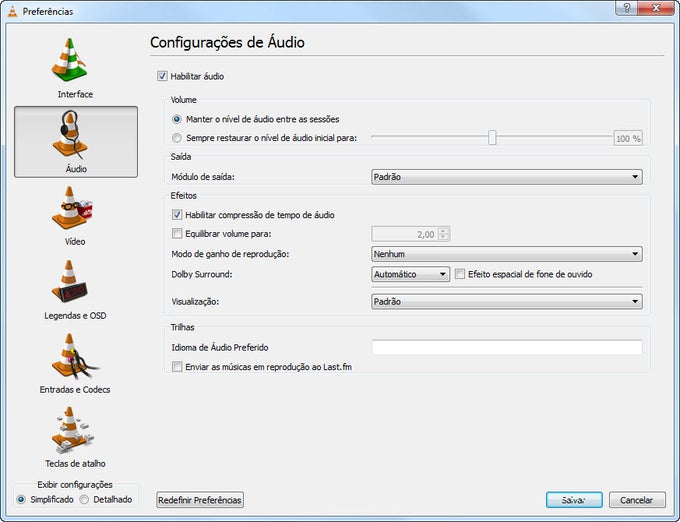This screenshot has width=680, height=522.
Task: Open Vídeo preferences cone icon
Action: [72, 208]
